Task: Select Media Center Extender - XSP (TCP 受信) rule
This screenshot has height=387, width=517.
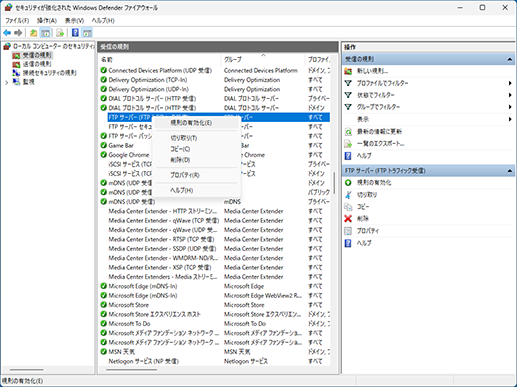Action: [160, 267]
